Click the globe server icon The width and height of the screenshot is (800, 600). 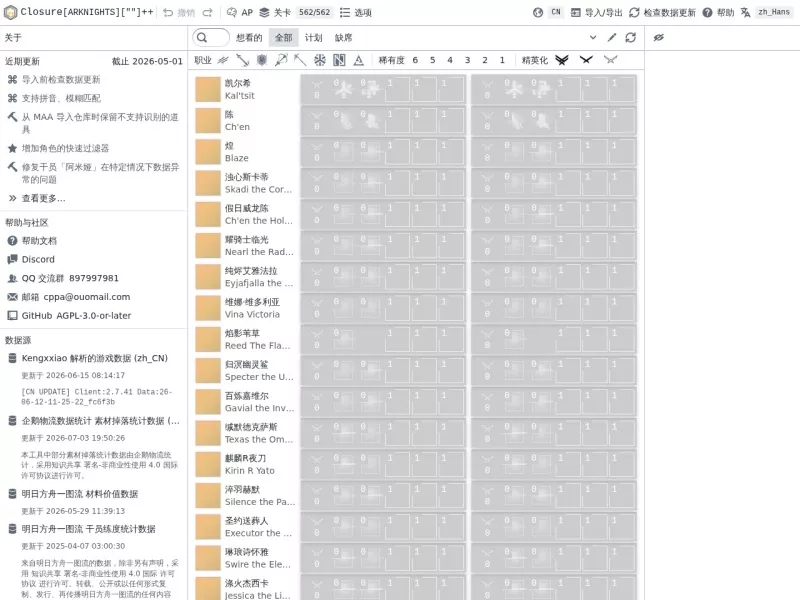[538, 13]
